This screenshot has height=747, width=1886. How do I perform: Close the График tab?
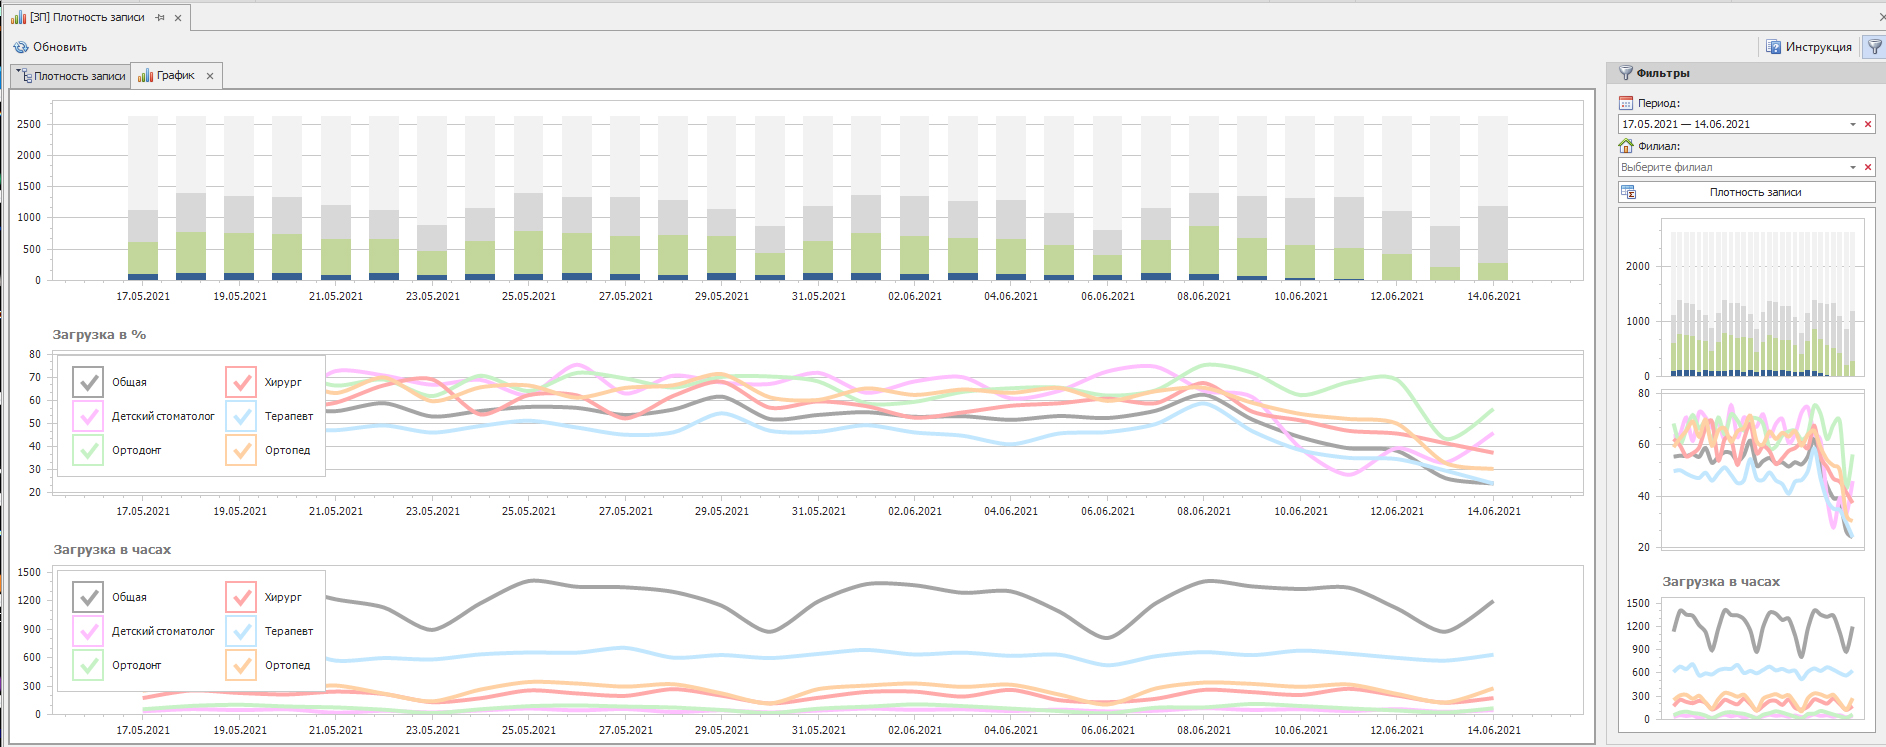tap(210, 76)
